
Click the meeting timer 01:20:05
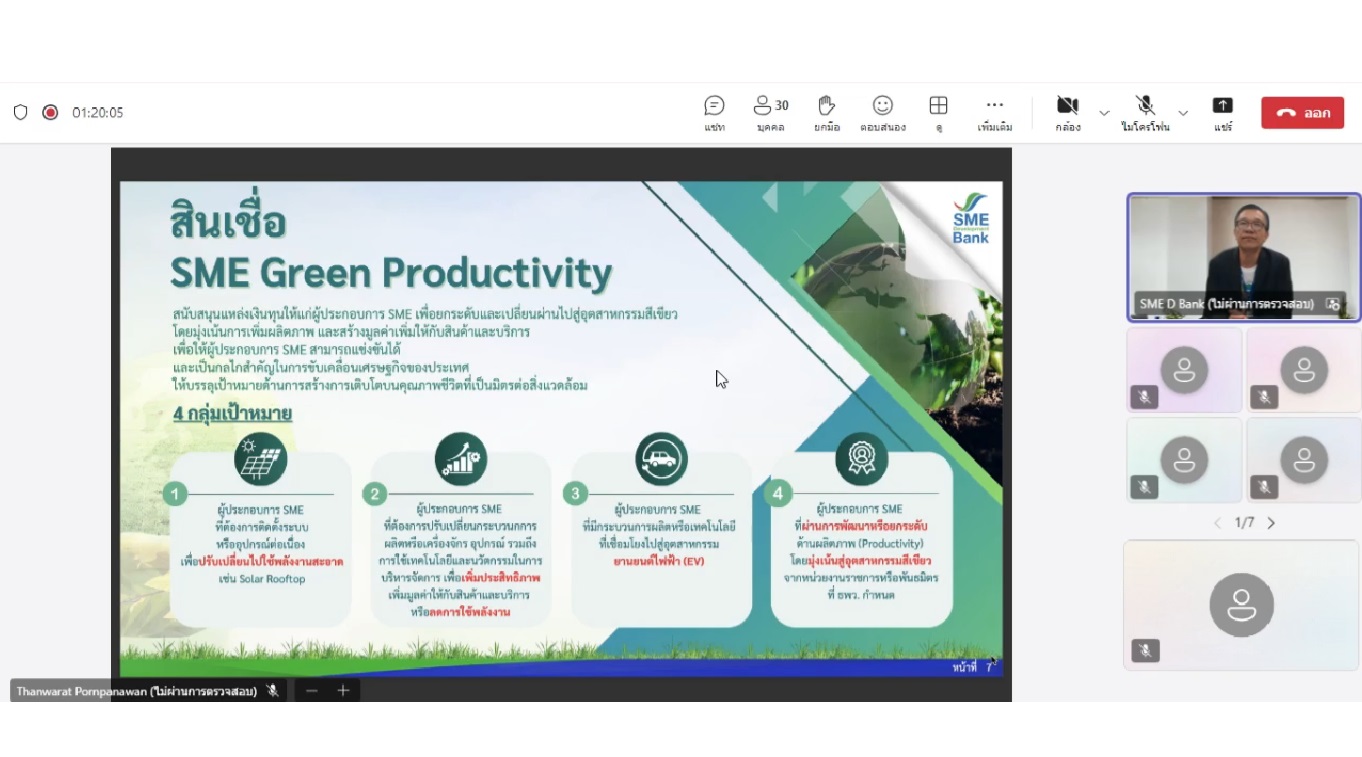[x=97, y=113]
